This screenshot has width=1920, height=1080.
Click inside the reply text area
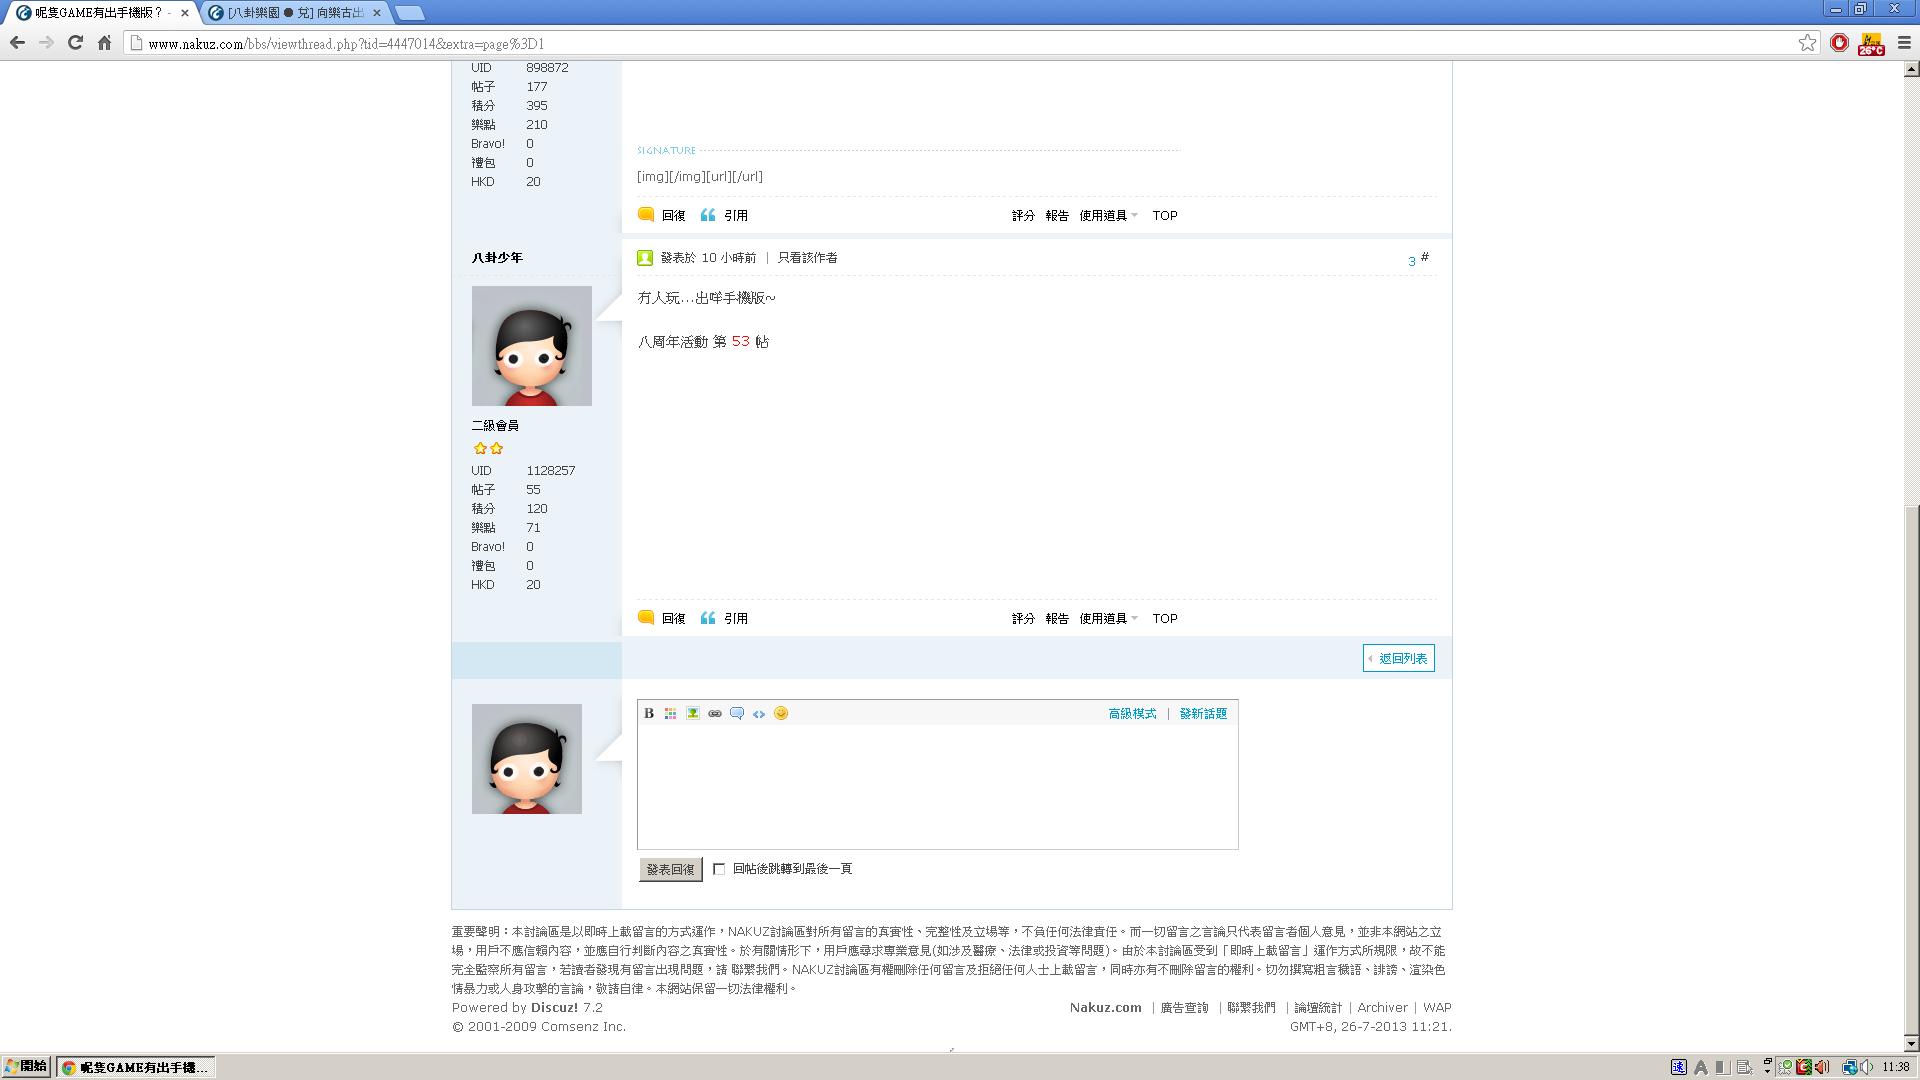click(x=937, y=786)
